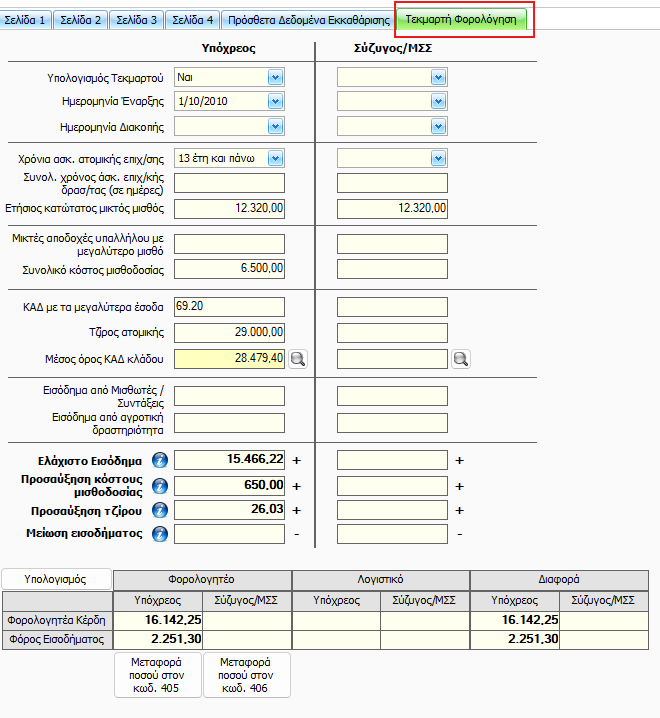Expand Υπολογισμός Τεκμαρτού dropdown for Σύζυγος/ΜΣΣ
This screenshot has height=718, width=660.
(x=438, y=77)
